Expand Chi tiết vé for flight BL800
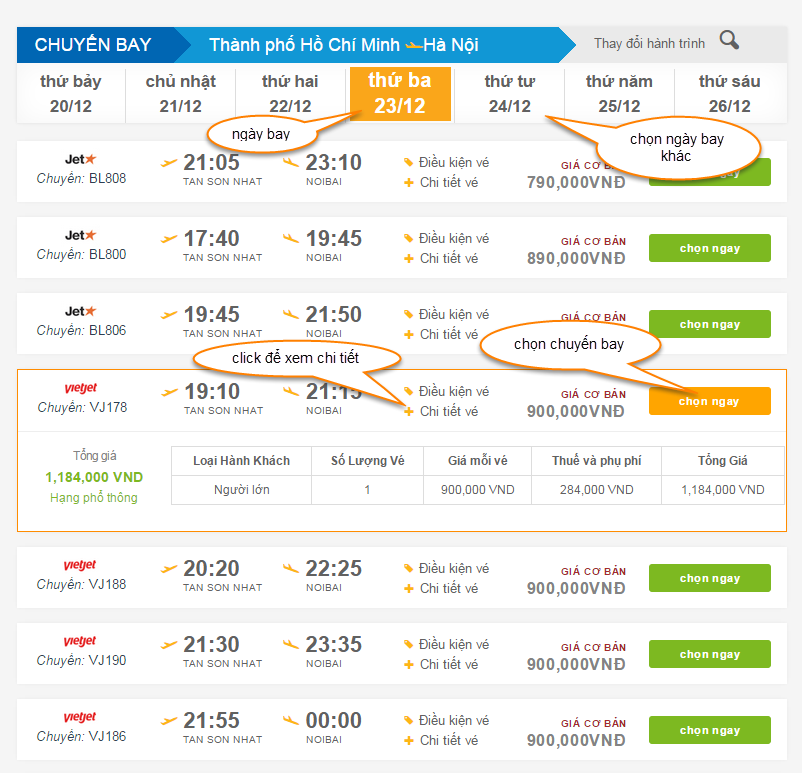 [x=441, y=258]
